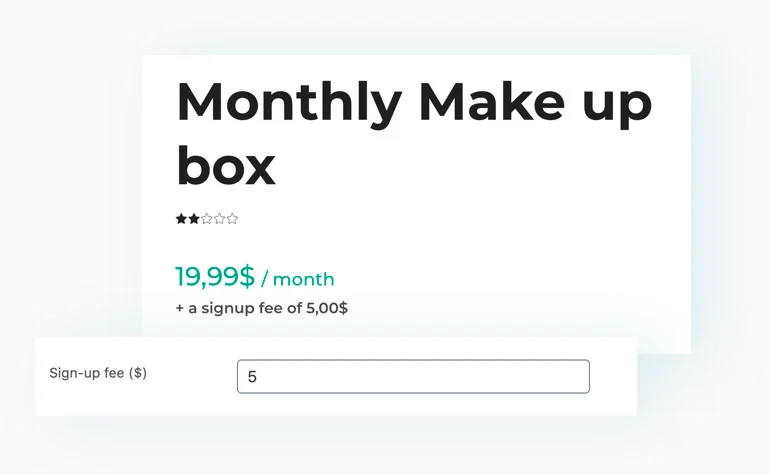The height and width of the screenshot is (475, 770).
Task: Click the word 'signup' in the fee note
Action: [x=225, y=309]
